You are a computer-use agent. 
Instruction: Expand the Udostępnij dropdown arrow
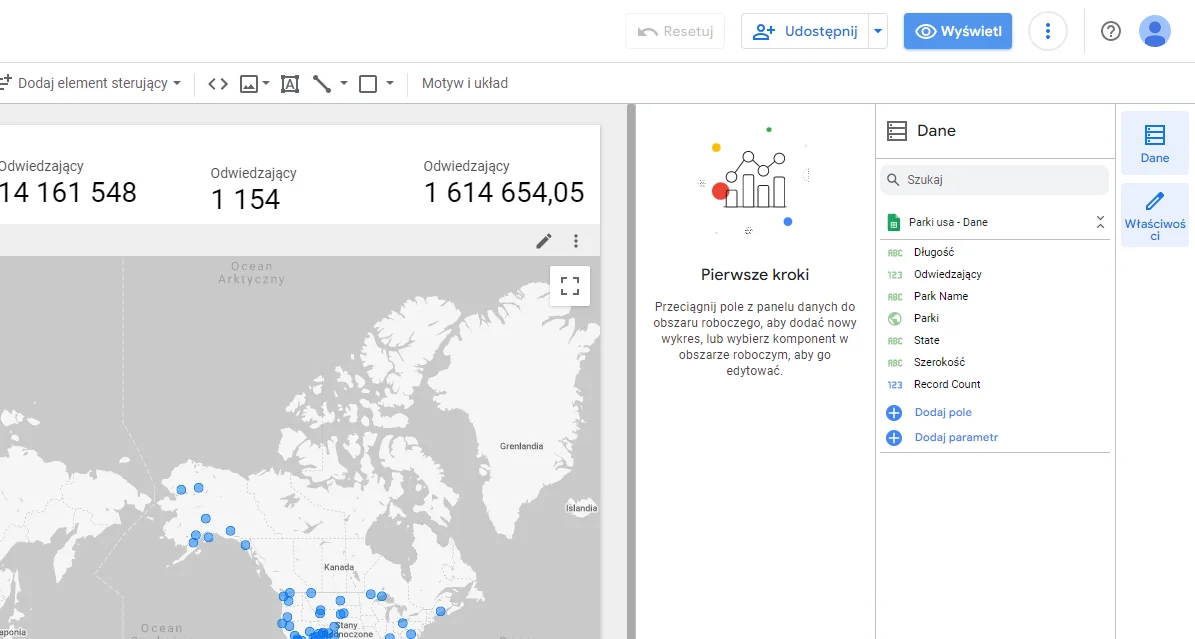point(878,31)
